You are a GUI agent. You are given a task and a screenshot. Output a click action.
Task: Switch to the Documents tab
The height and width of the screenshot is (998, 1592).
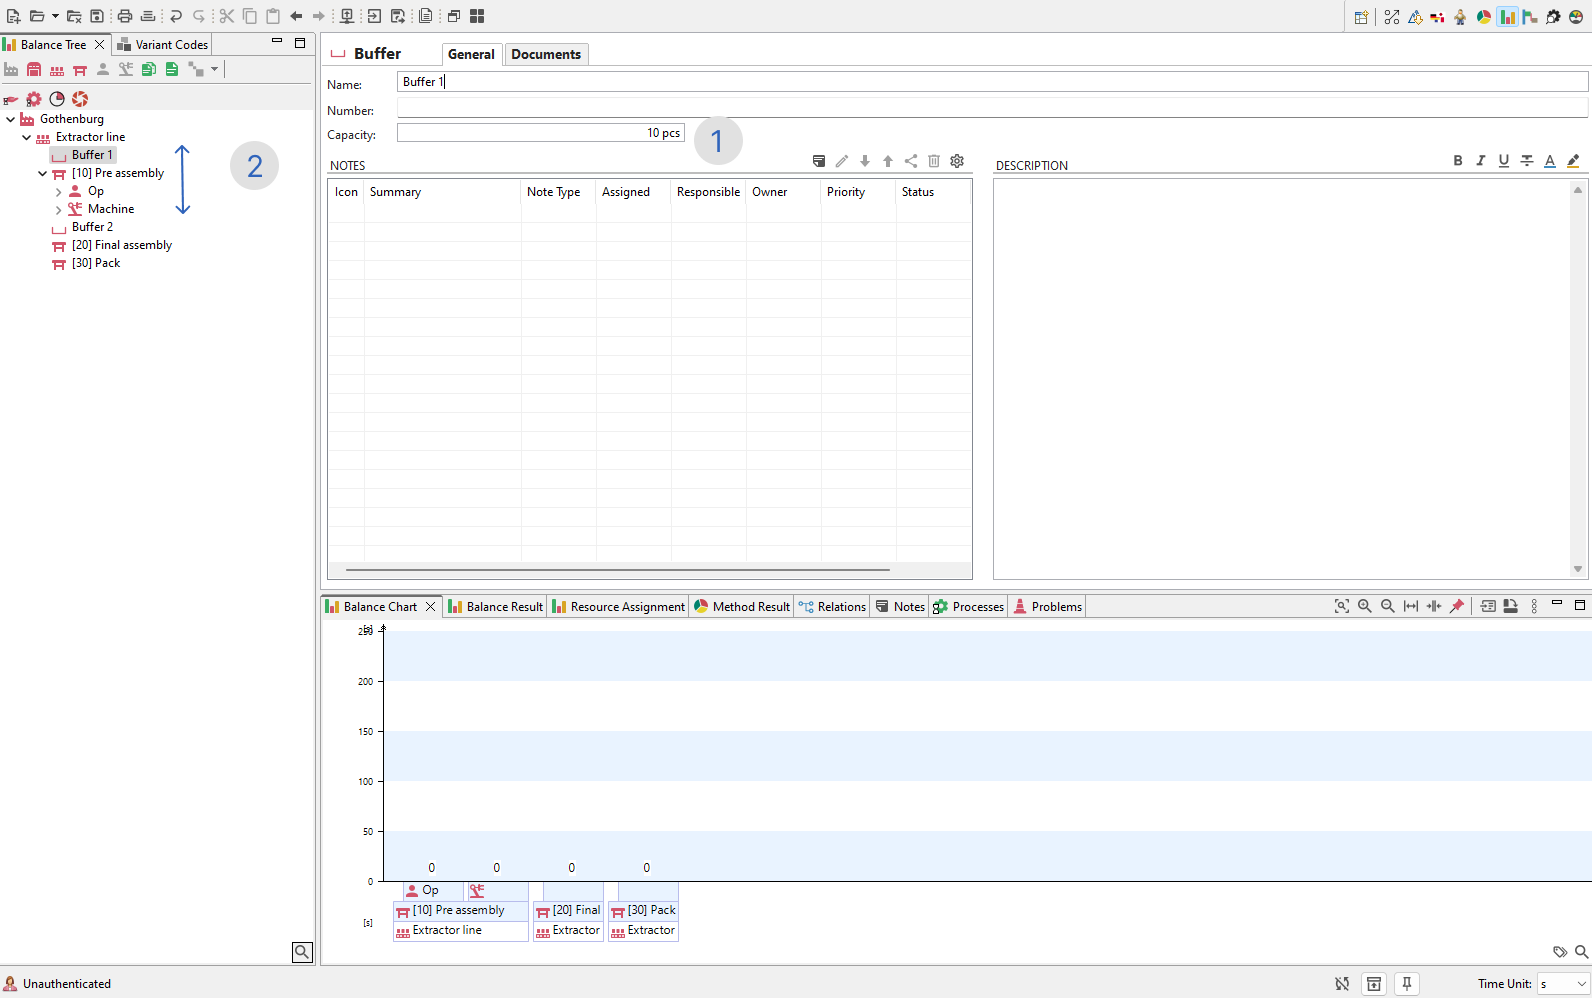pyautogui.click(x=546, y=54)
